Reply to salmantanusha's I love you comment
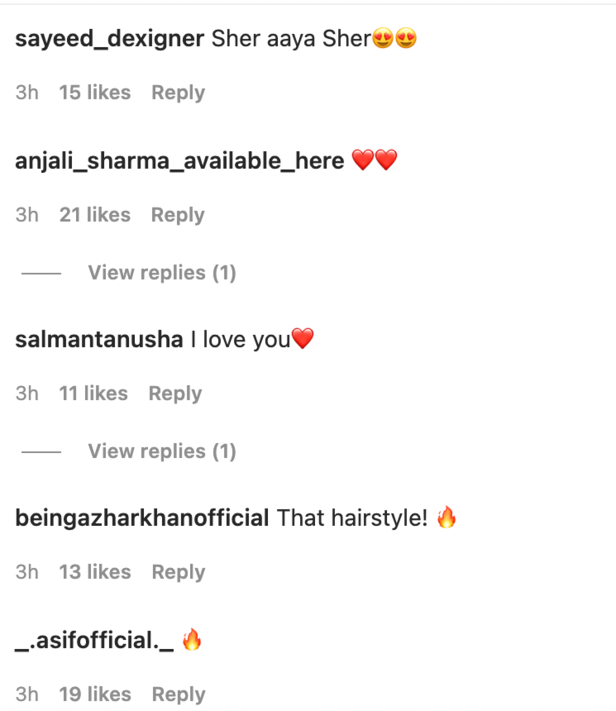The height and width of the screenshot is (711, 616). 176,394
